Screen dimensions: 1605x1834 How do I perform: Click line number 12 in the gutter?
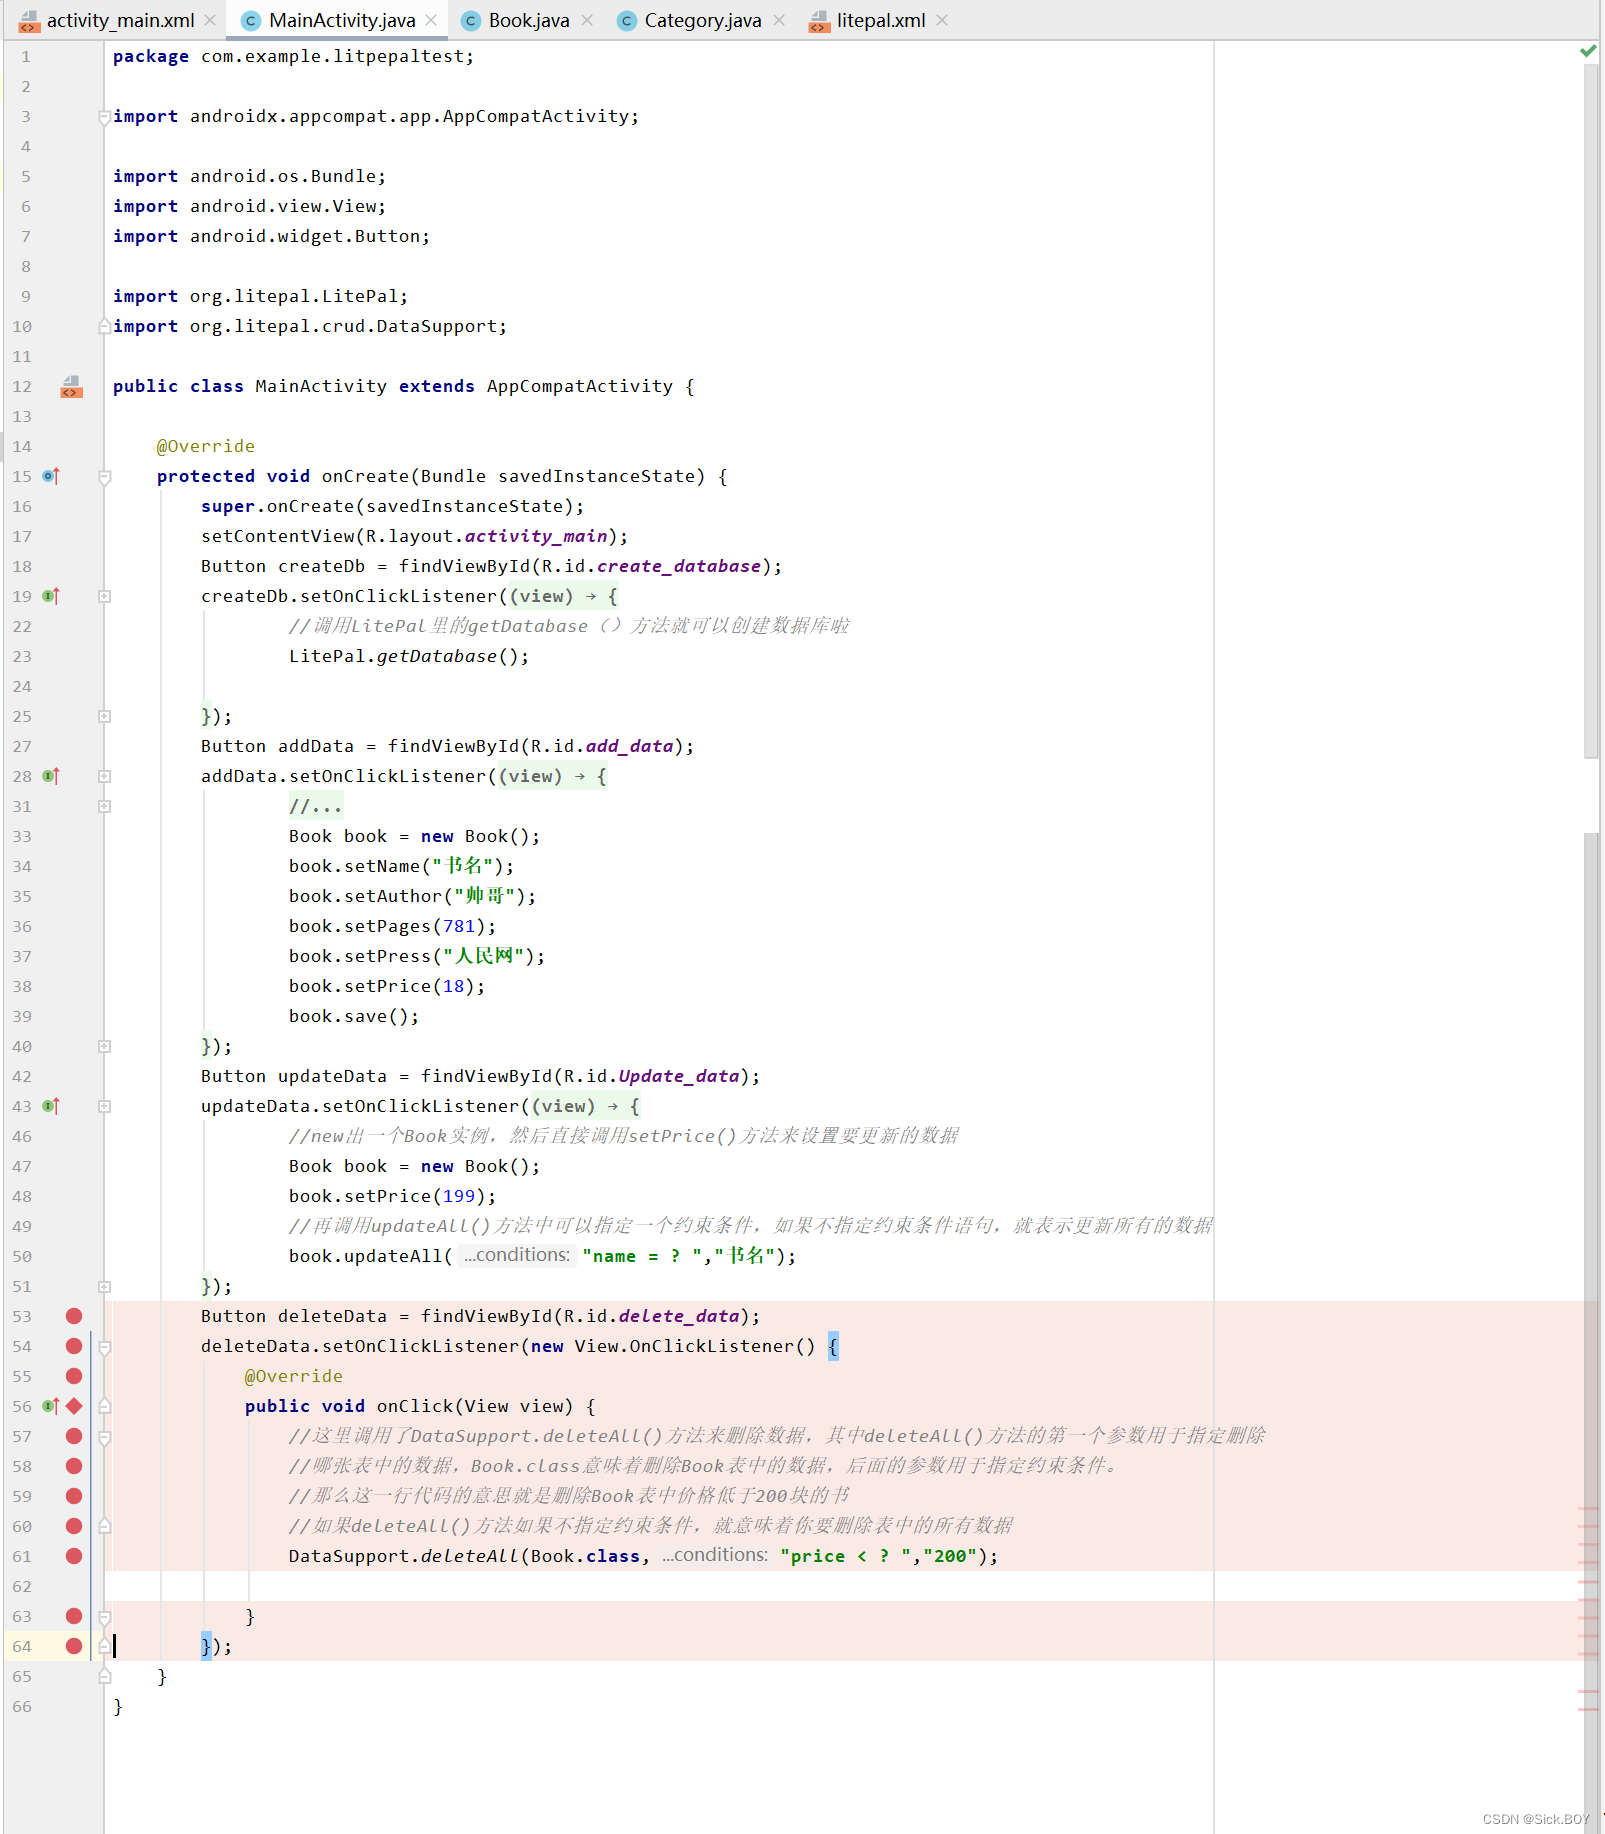pyautogui.click(x=22, y=386)
